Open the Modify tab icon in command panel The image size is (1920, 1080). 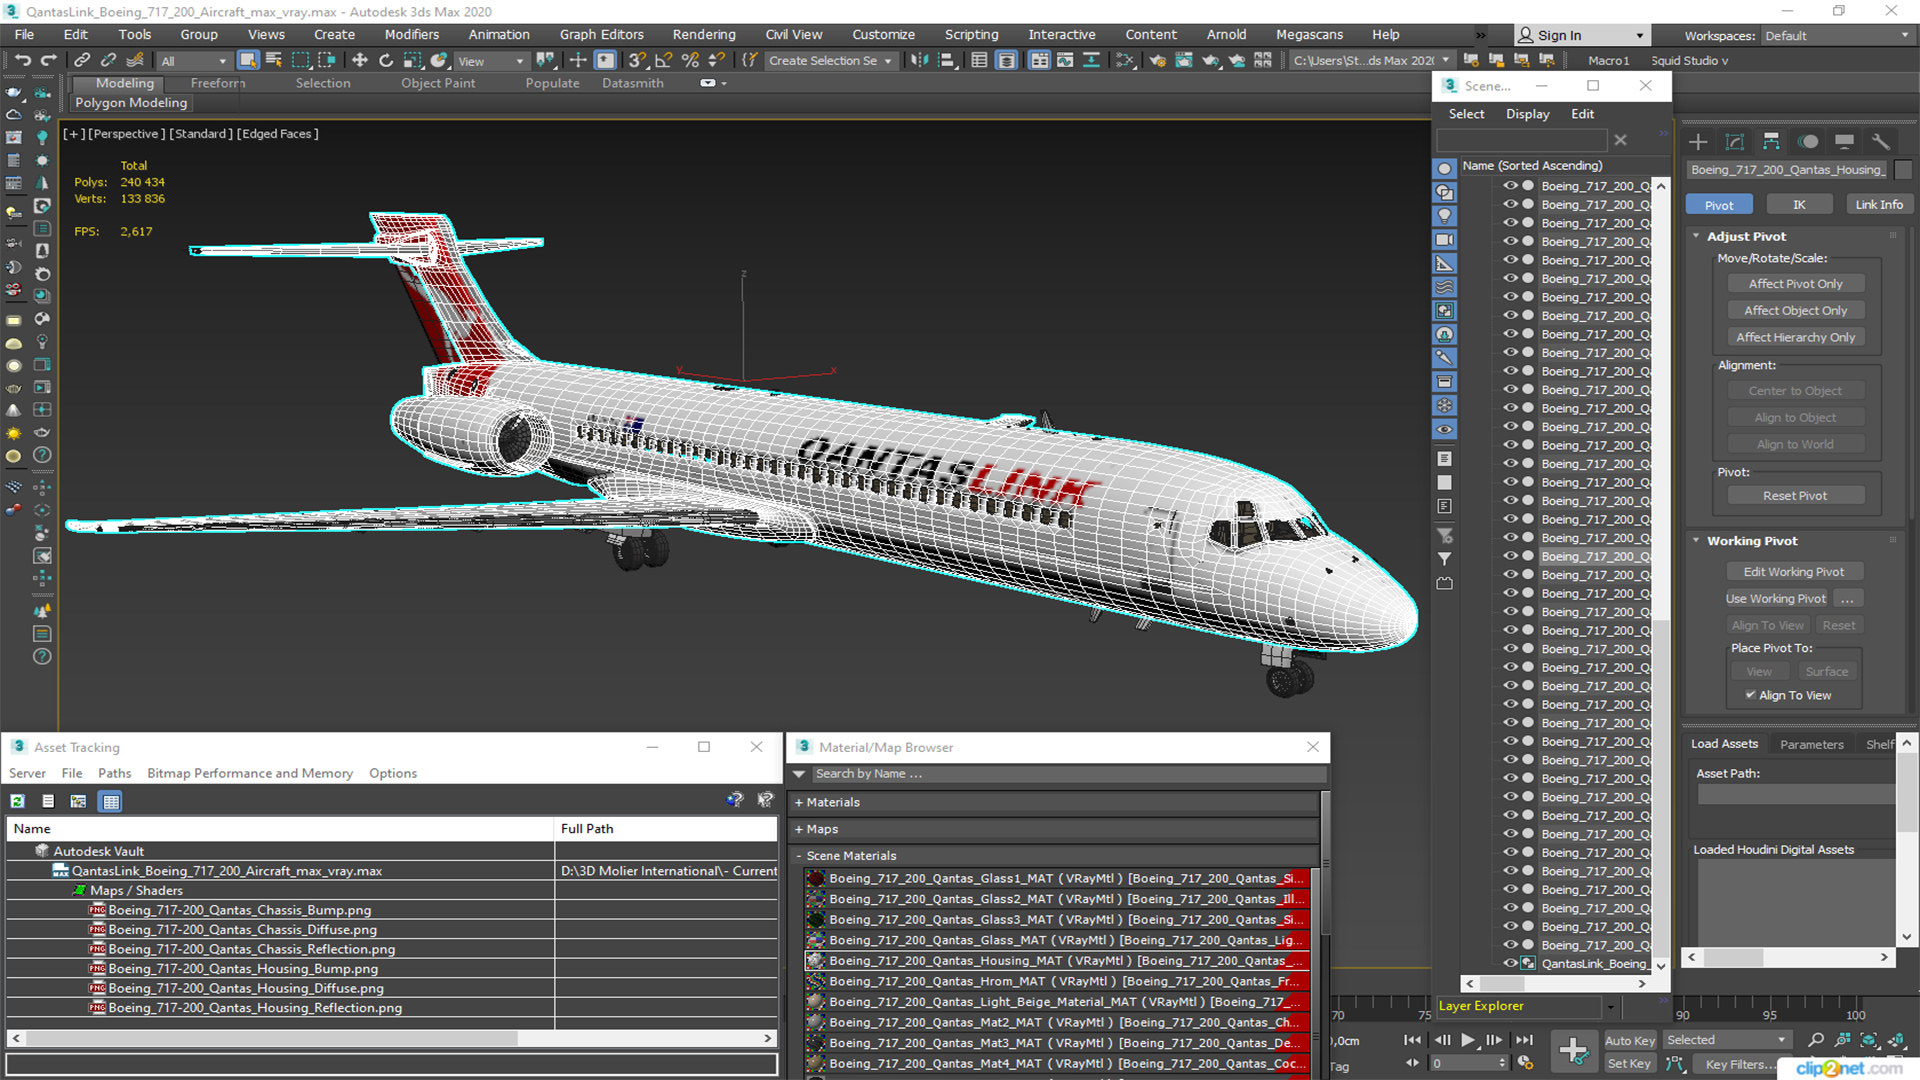pos(1735,141)
